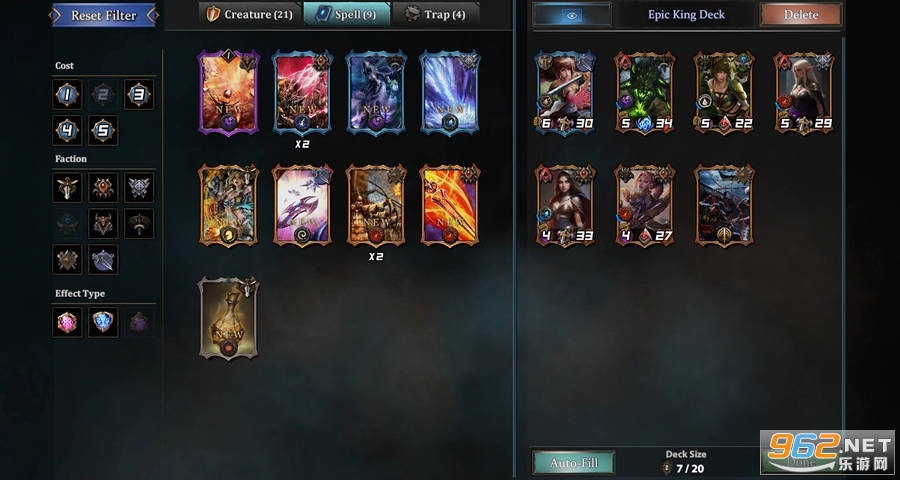Image resolution: width=900 pixels, height=480 pixels.
Task: Select the last faction emblem filter in the bottom row
Action: (x=103, y=260)
